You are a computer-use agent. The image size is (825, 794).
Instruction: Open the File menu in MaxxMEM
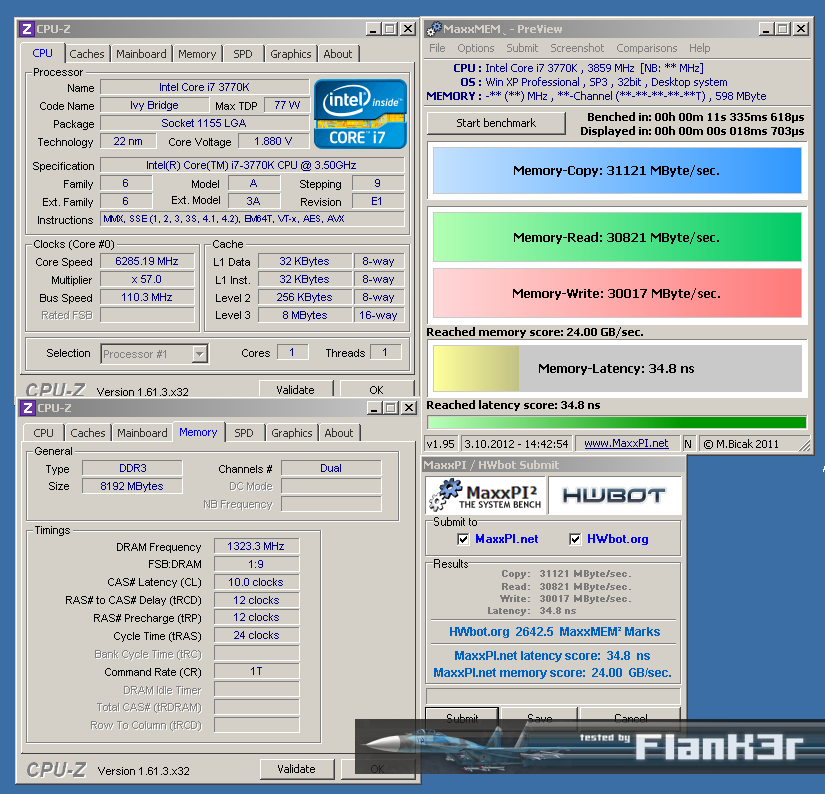(x=437, y=48)
